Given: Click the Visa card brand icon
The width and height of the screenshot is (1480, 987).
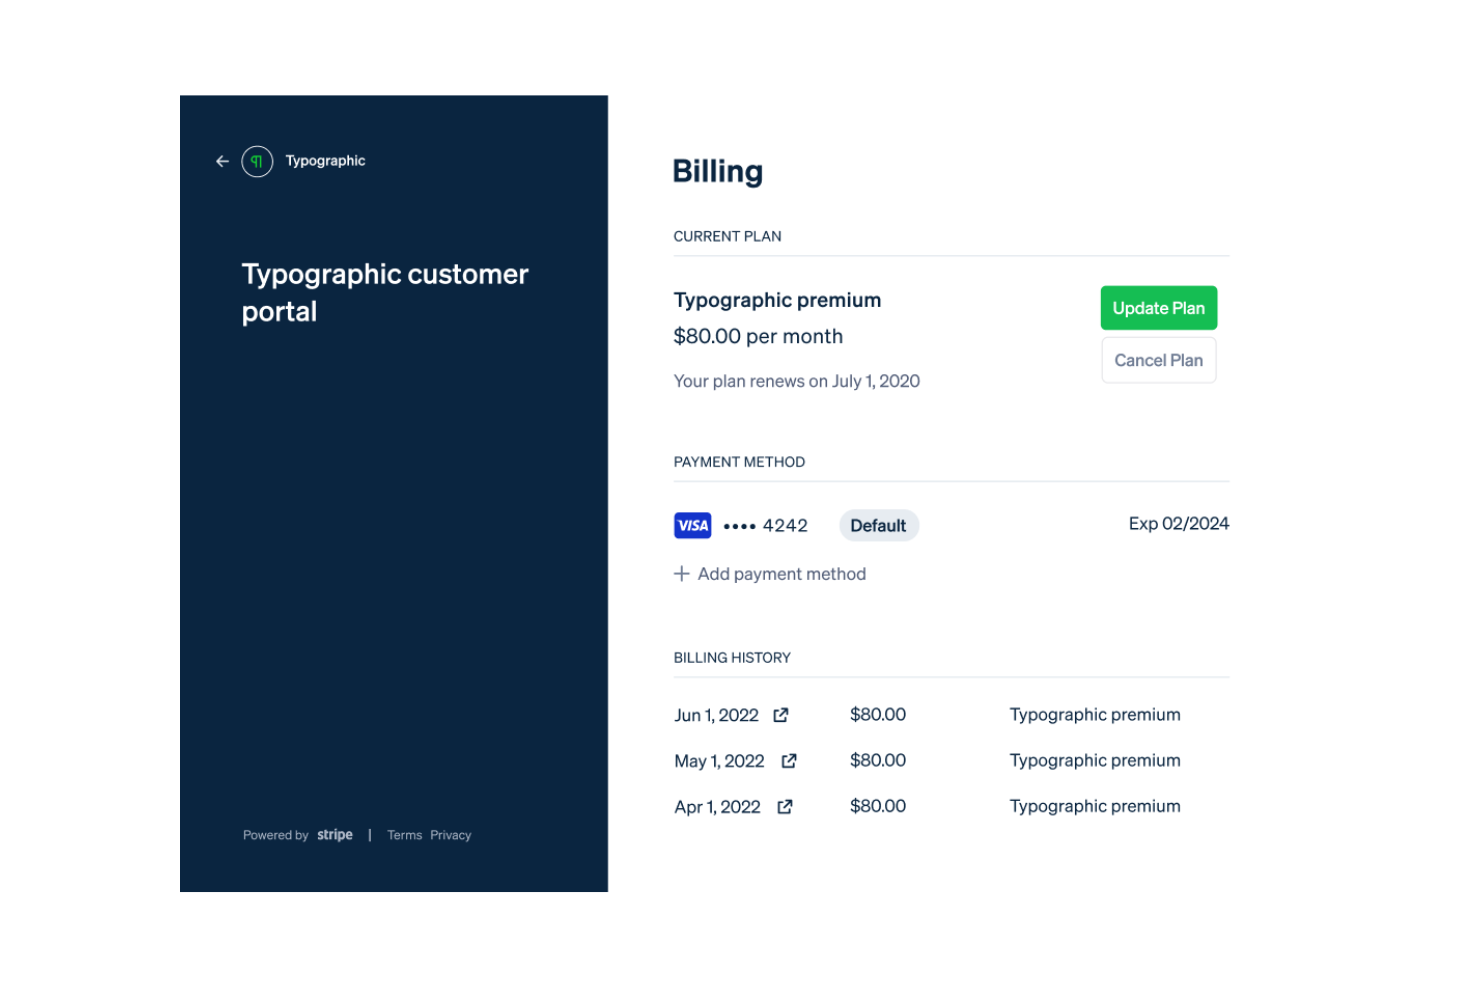Looking at the screenshot, I should [692, 525].
